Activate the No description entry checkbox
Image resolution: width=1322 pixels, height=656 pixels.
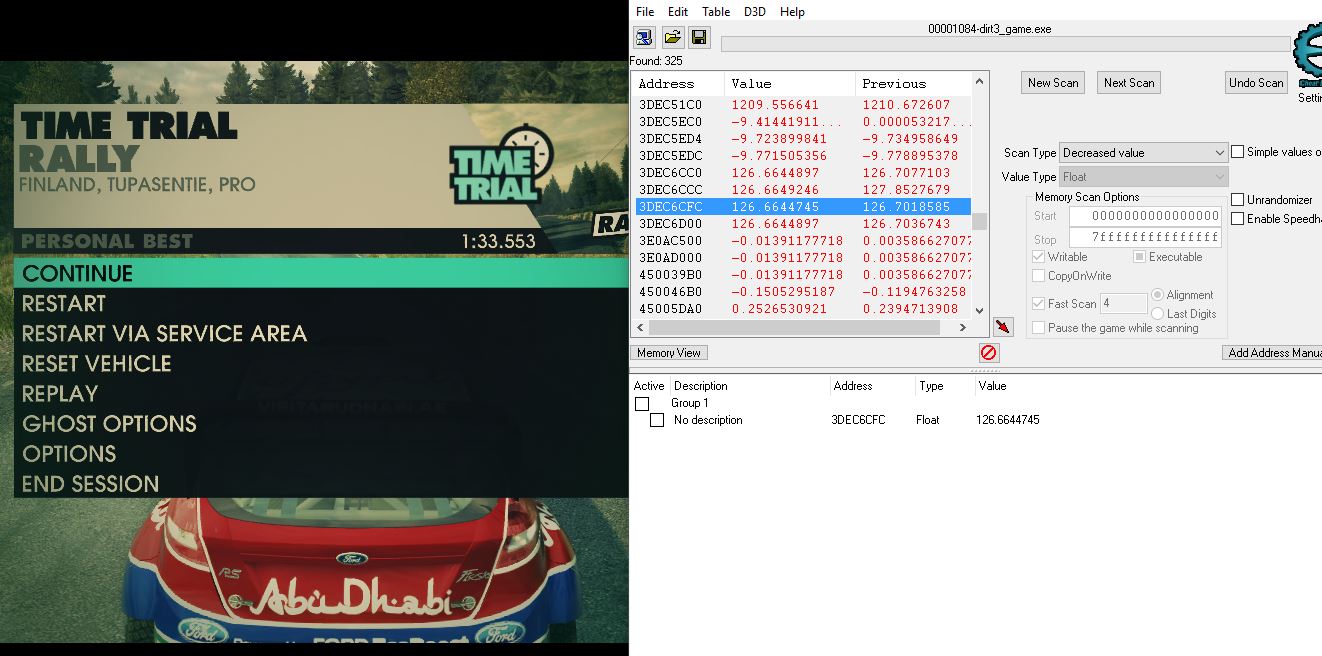click(x=657, y=421)
